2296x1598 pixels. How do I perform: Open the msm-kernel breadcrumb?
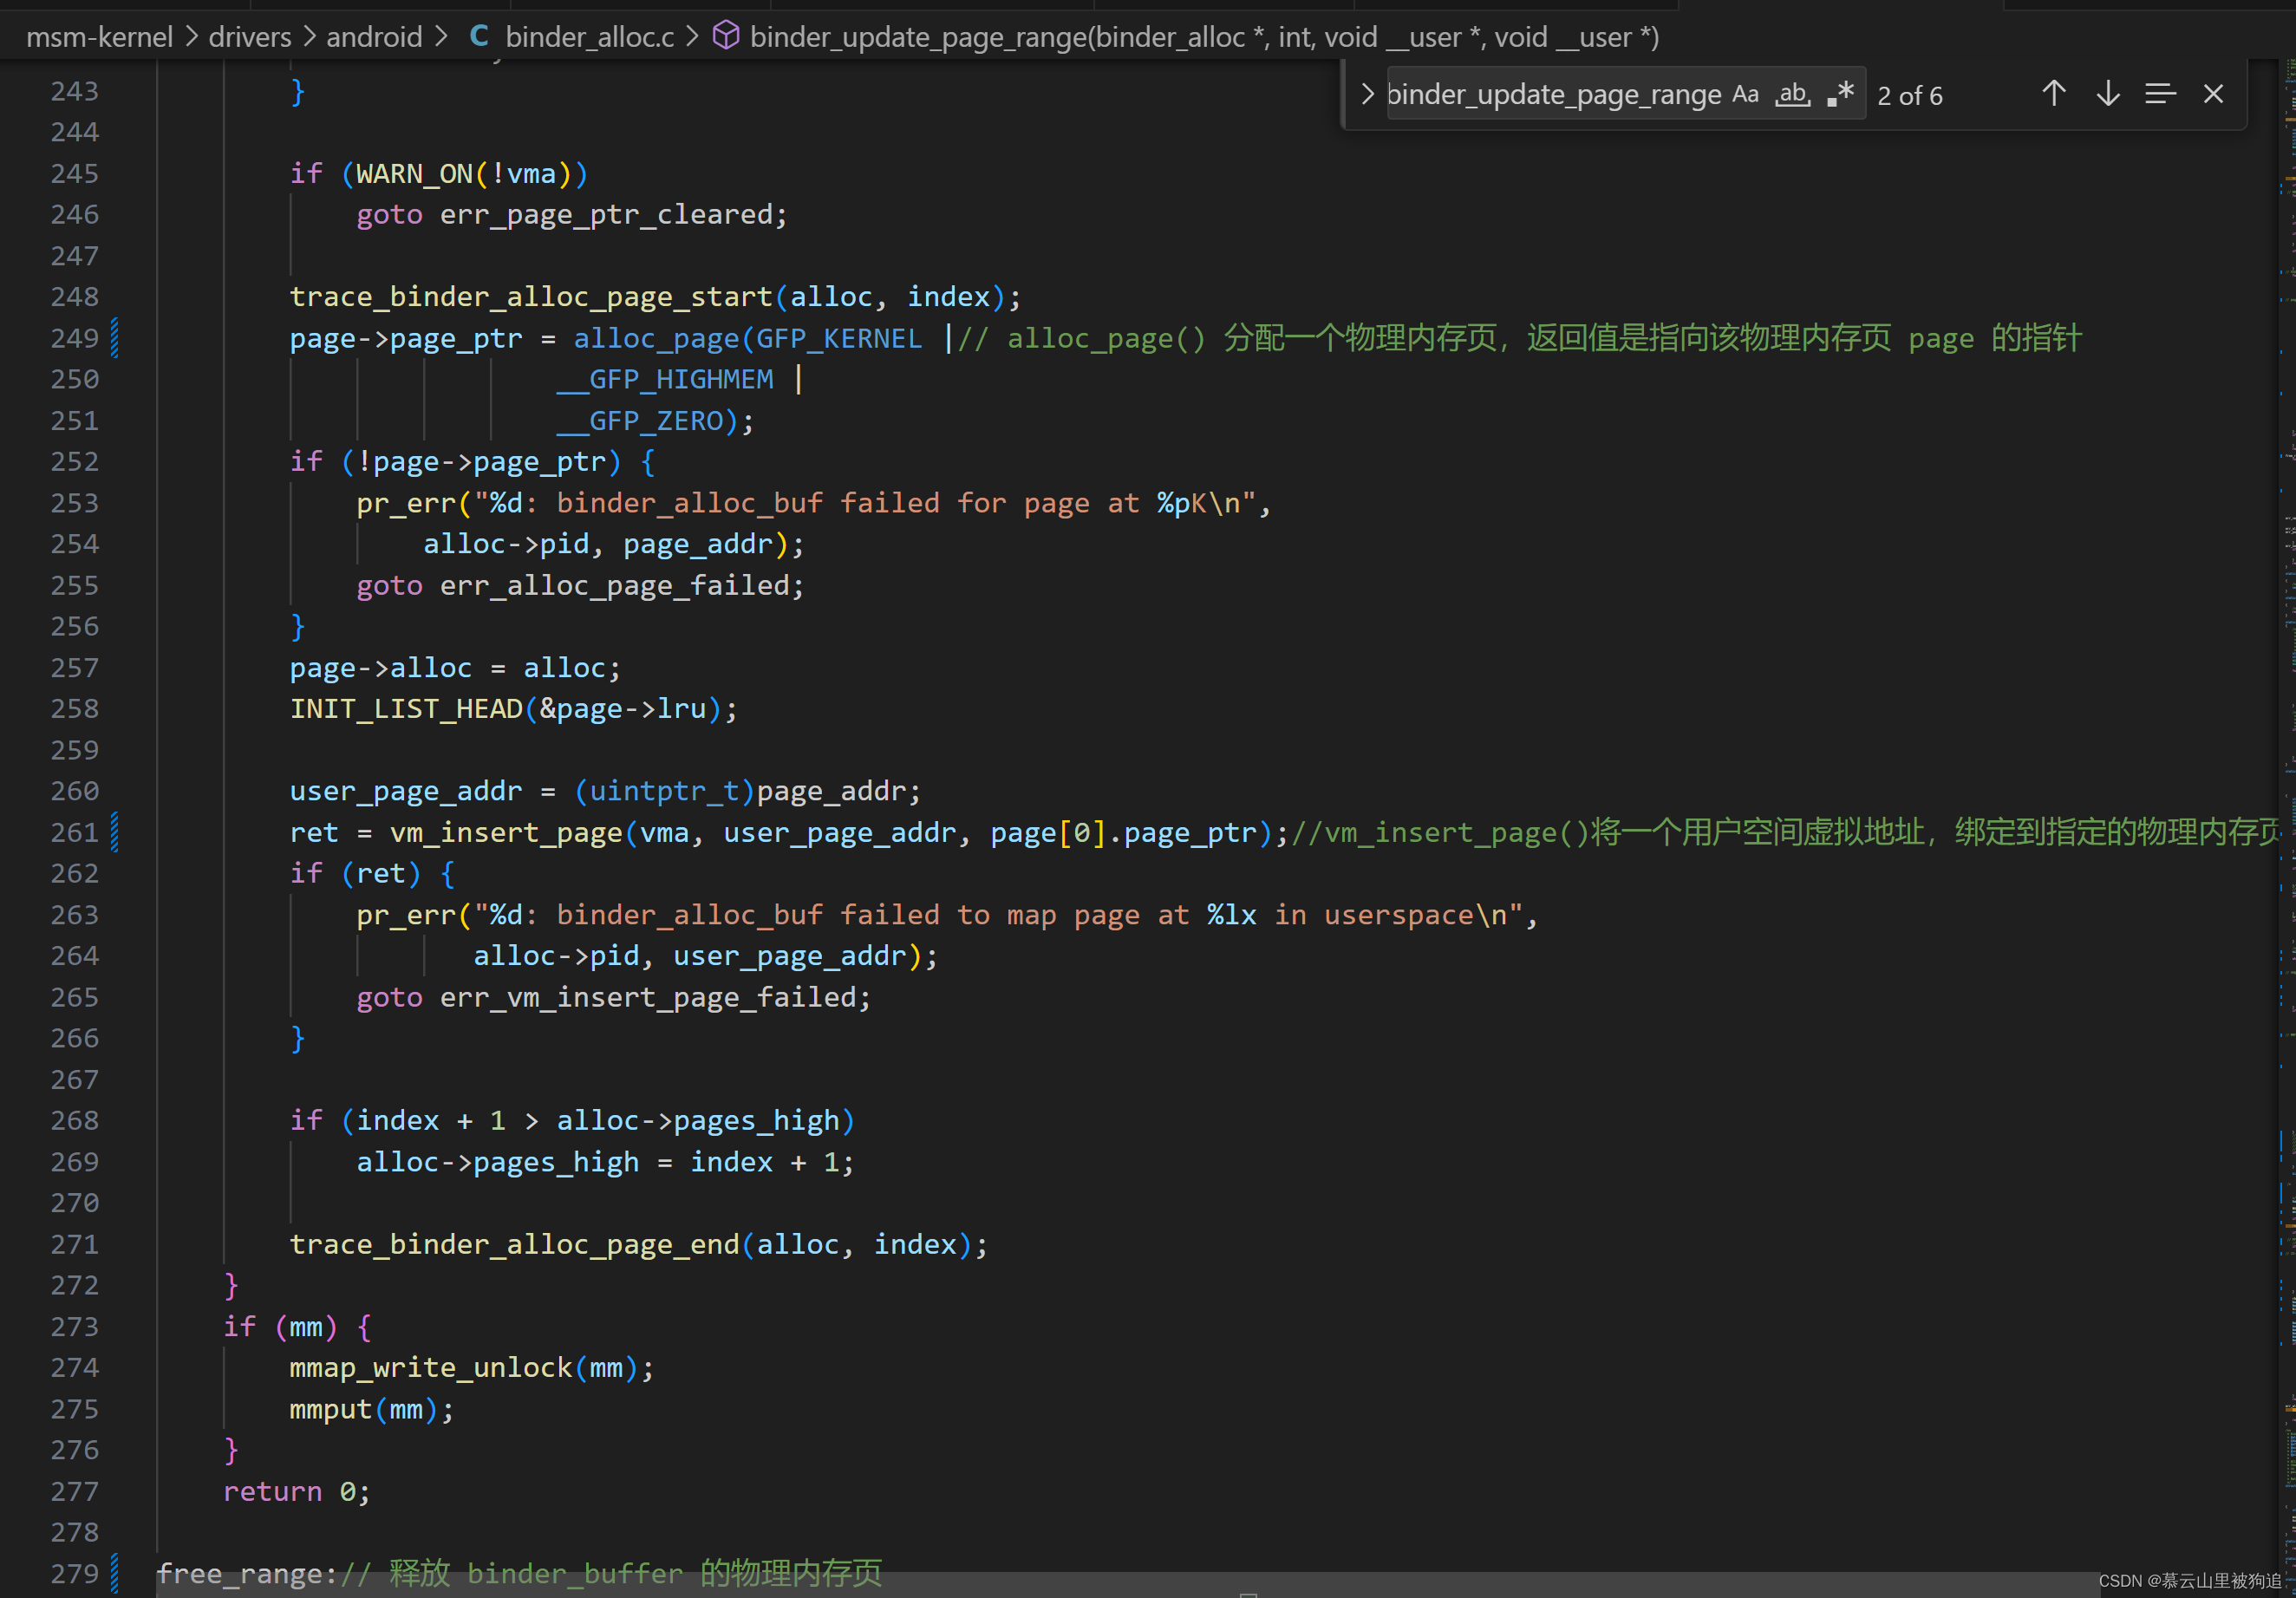[99, 37]
